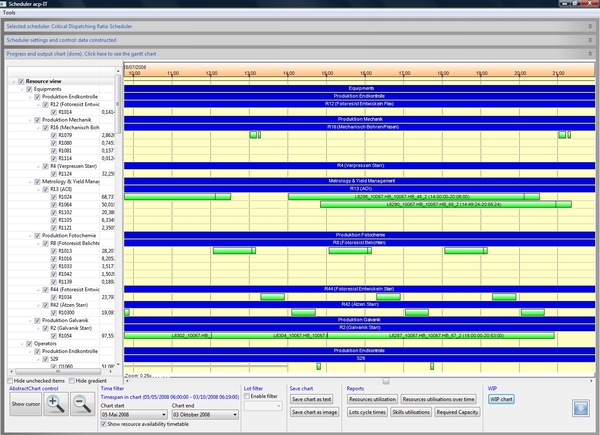Collapse the Equipments tree node
This screenshot has width=600, height=435.
click(20, 89)
